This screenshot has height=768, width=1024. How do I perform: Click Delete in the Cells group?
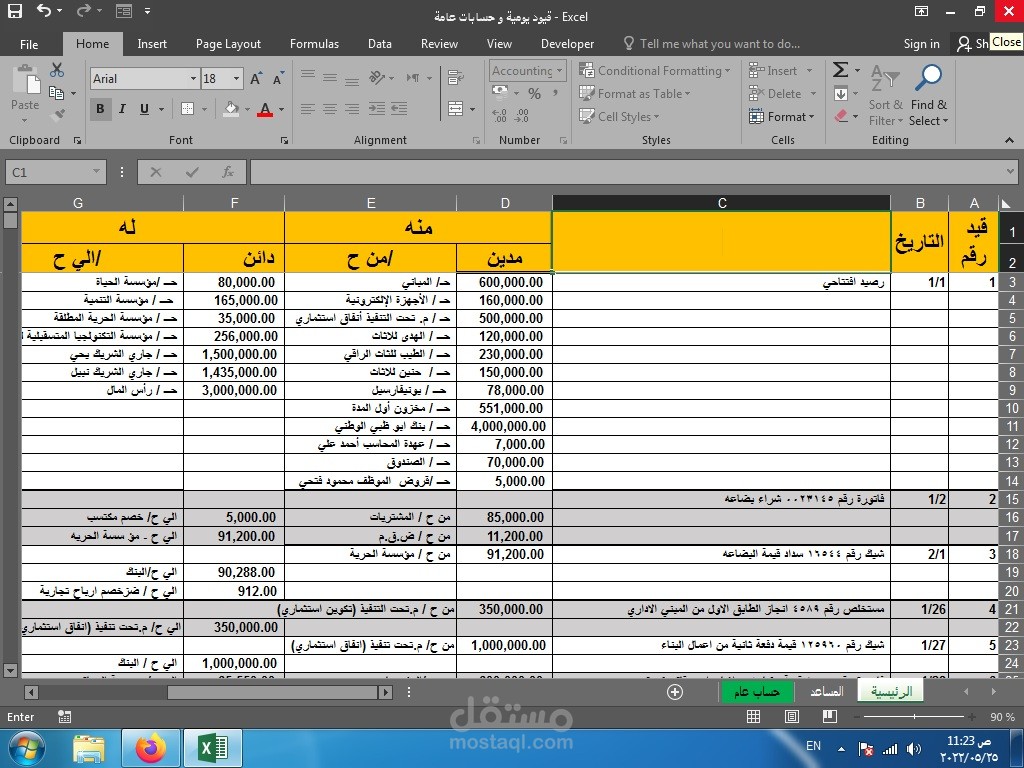click(x=776, y=93)
